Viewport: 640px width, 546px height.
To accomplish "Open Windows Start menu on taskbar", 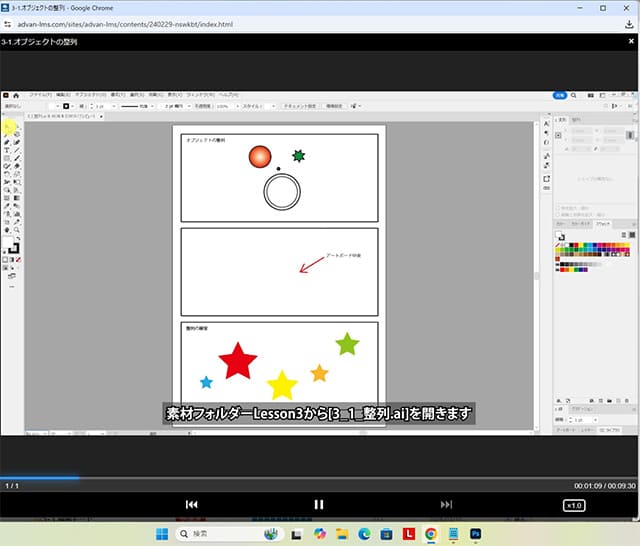I will tap(164, 534).
